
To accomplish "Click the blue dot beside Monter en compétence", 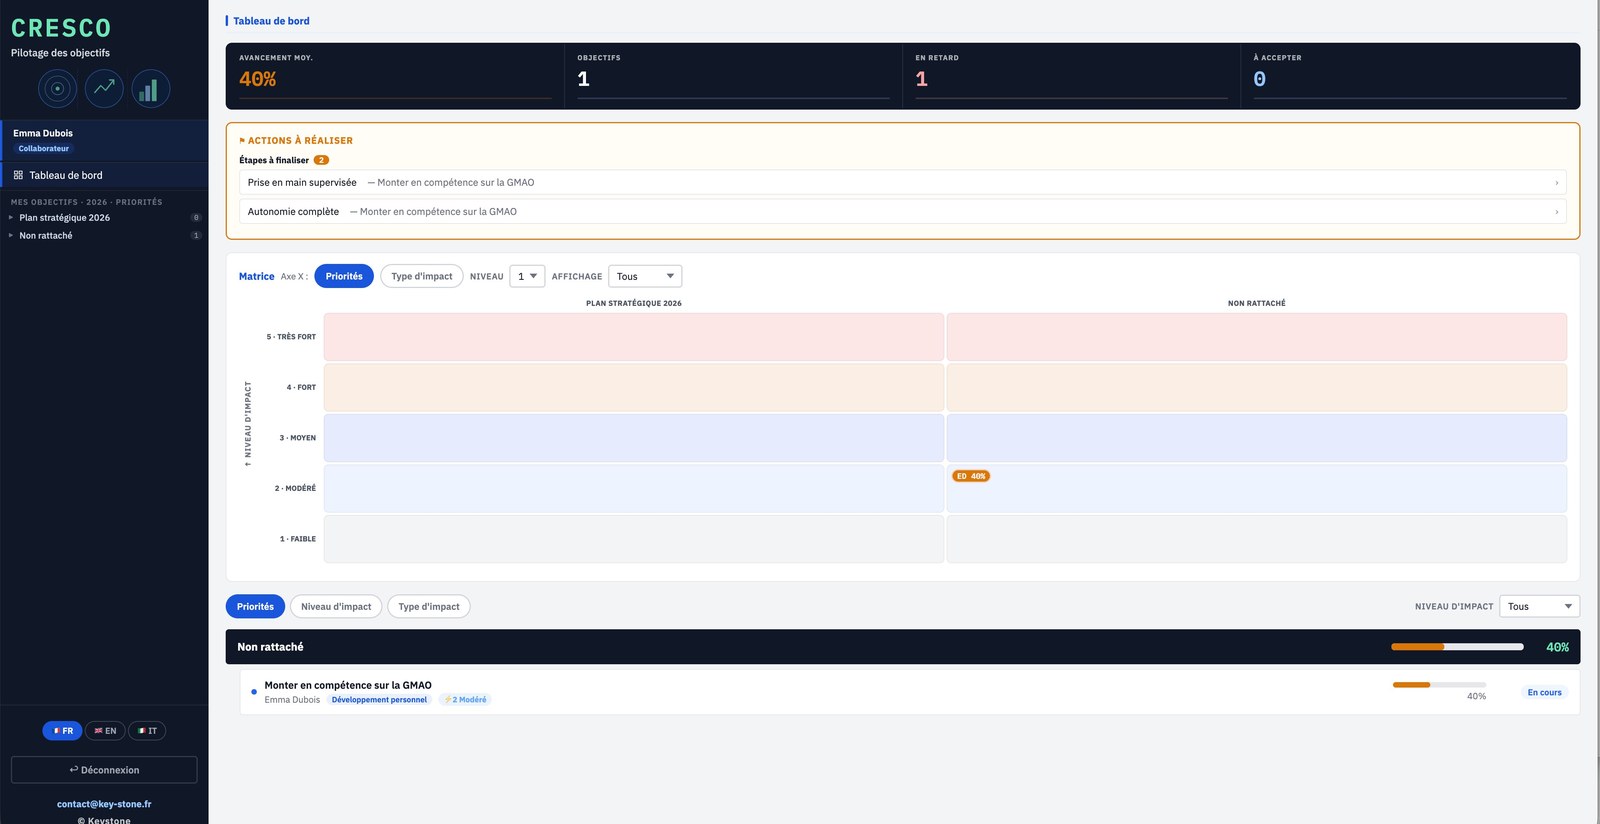I will [x=254, y=692].
